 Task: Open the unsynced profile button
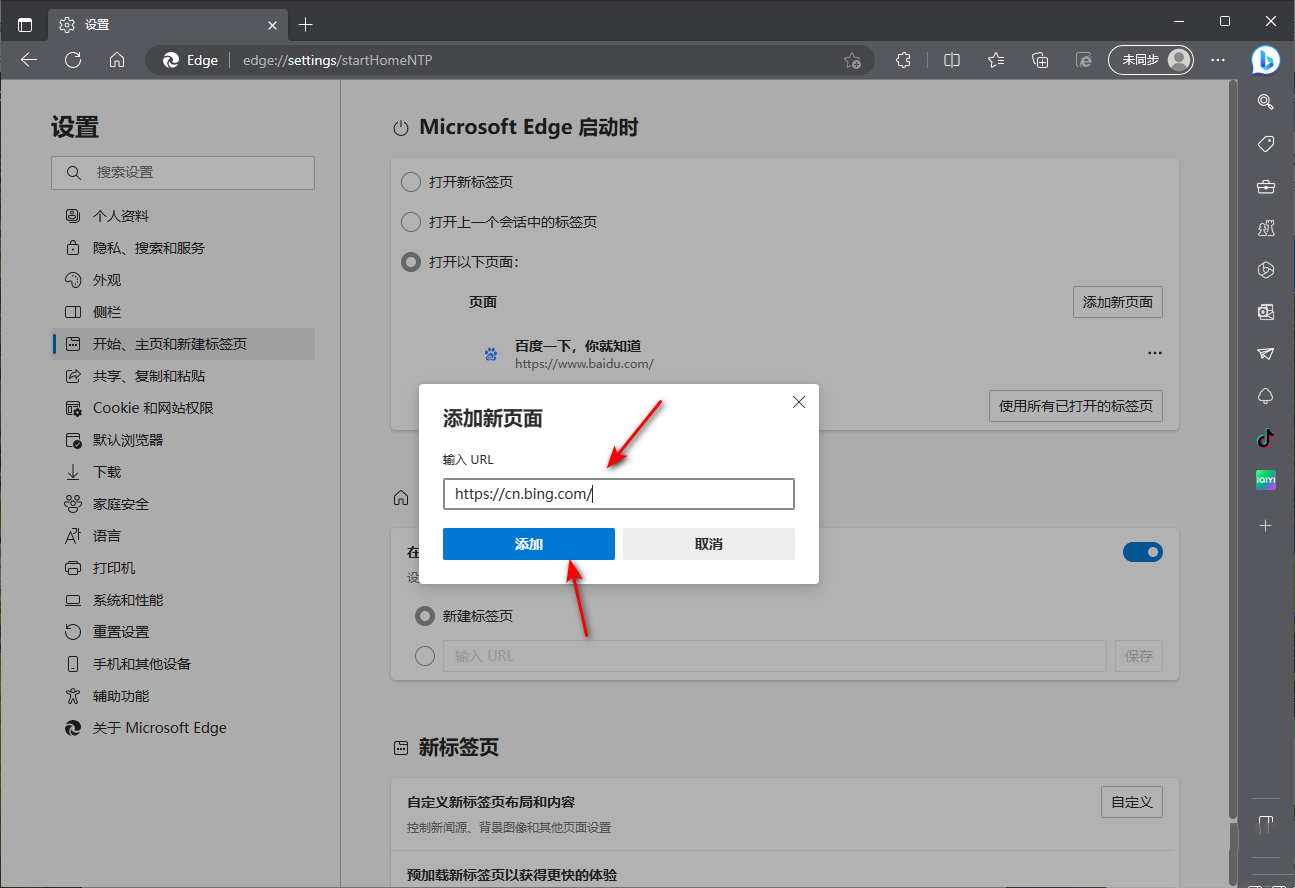pos(1151,60)
